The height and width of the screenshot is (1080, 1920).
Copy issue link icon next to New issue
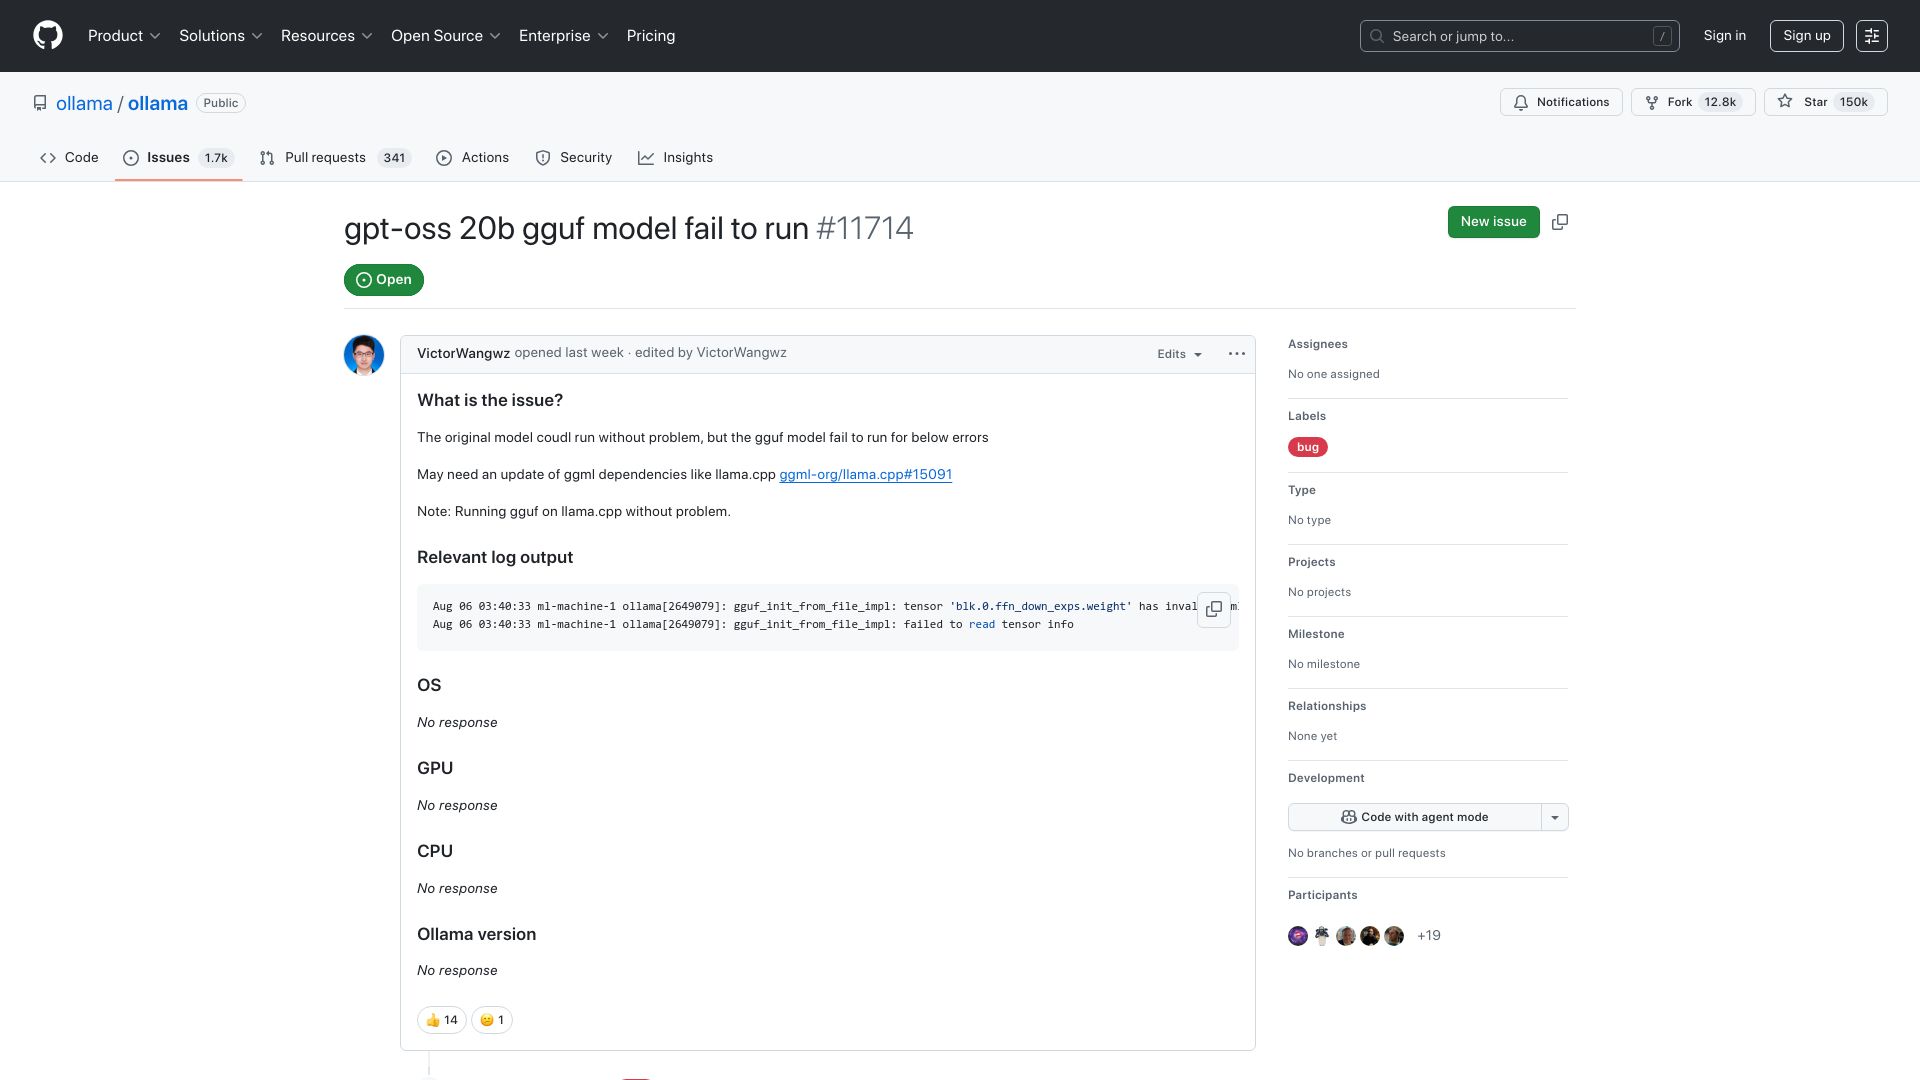[1560, 222]
